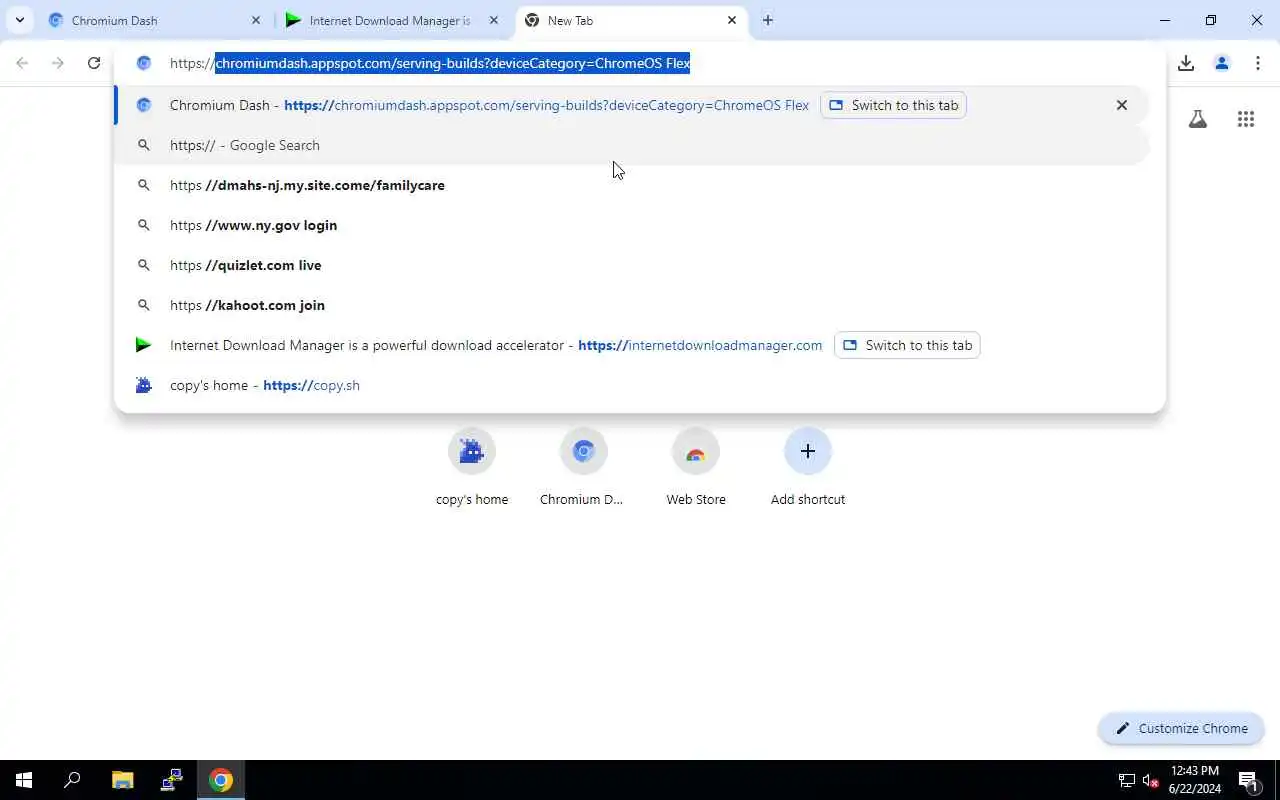Open Web Store shortcut tile
The image size is (1280, 800).
696,467
